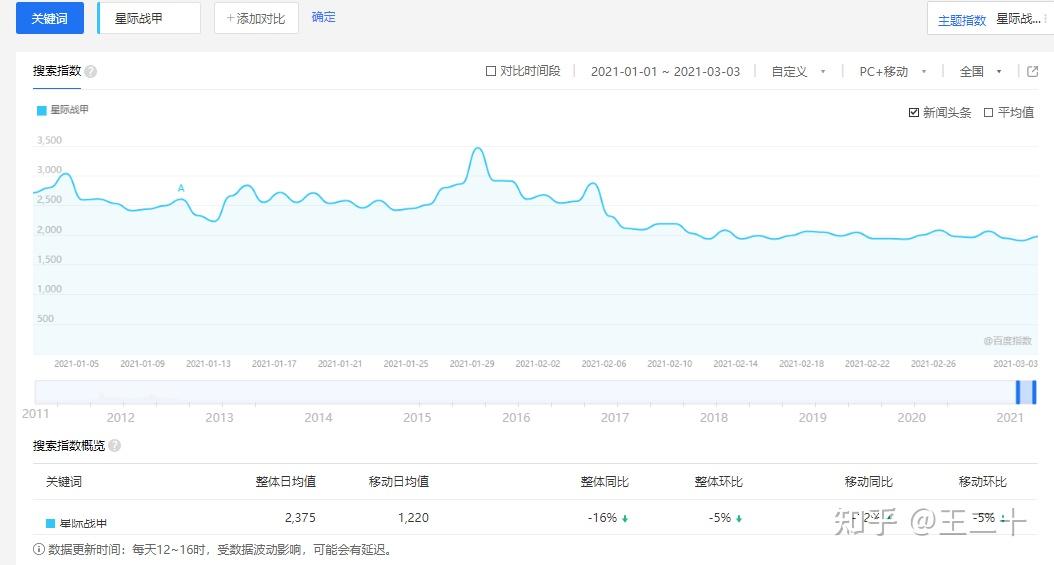Open the date range 2021-01-01 ~ 2021-03-03
This screenshot has width=1054, height=565.
click(x=665, y=71)
